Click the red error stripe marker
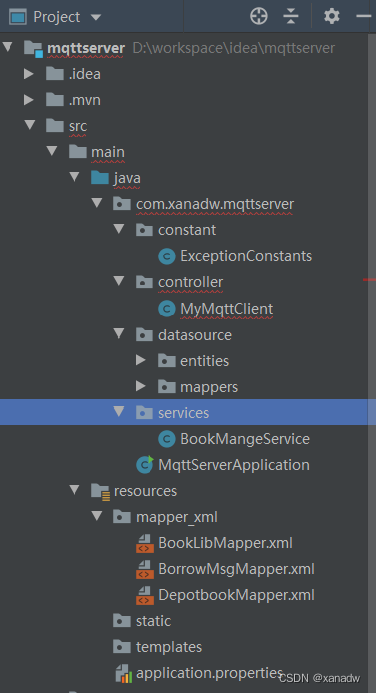 click(x=369, y=280)
